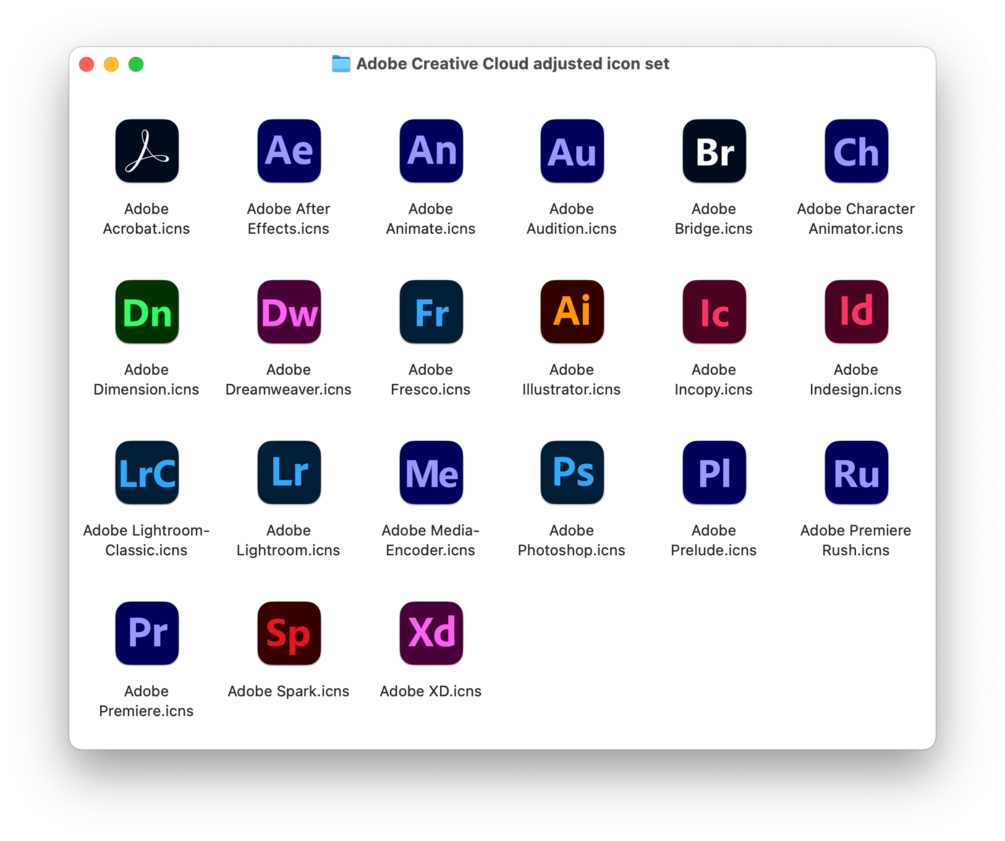The image size is (1005, 841).
Task: Select the Lightroom Classic LrC icon
Action: point(147,472)
